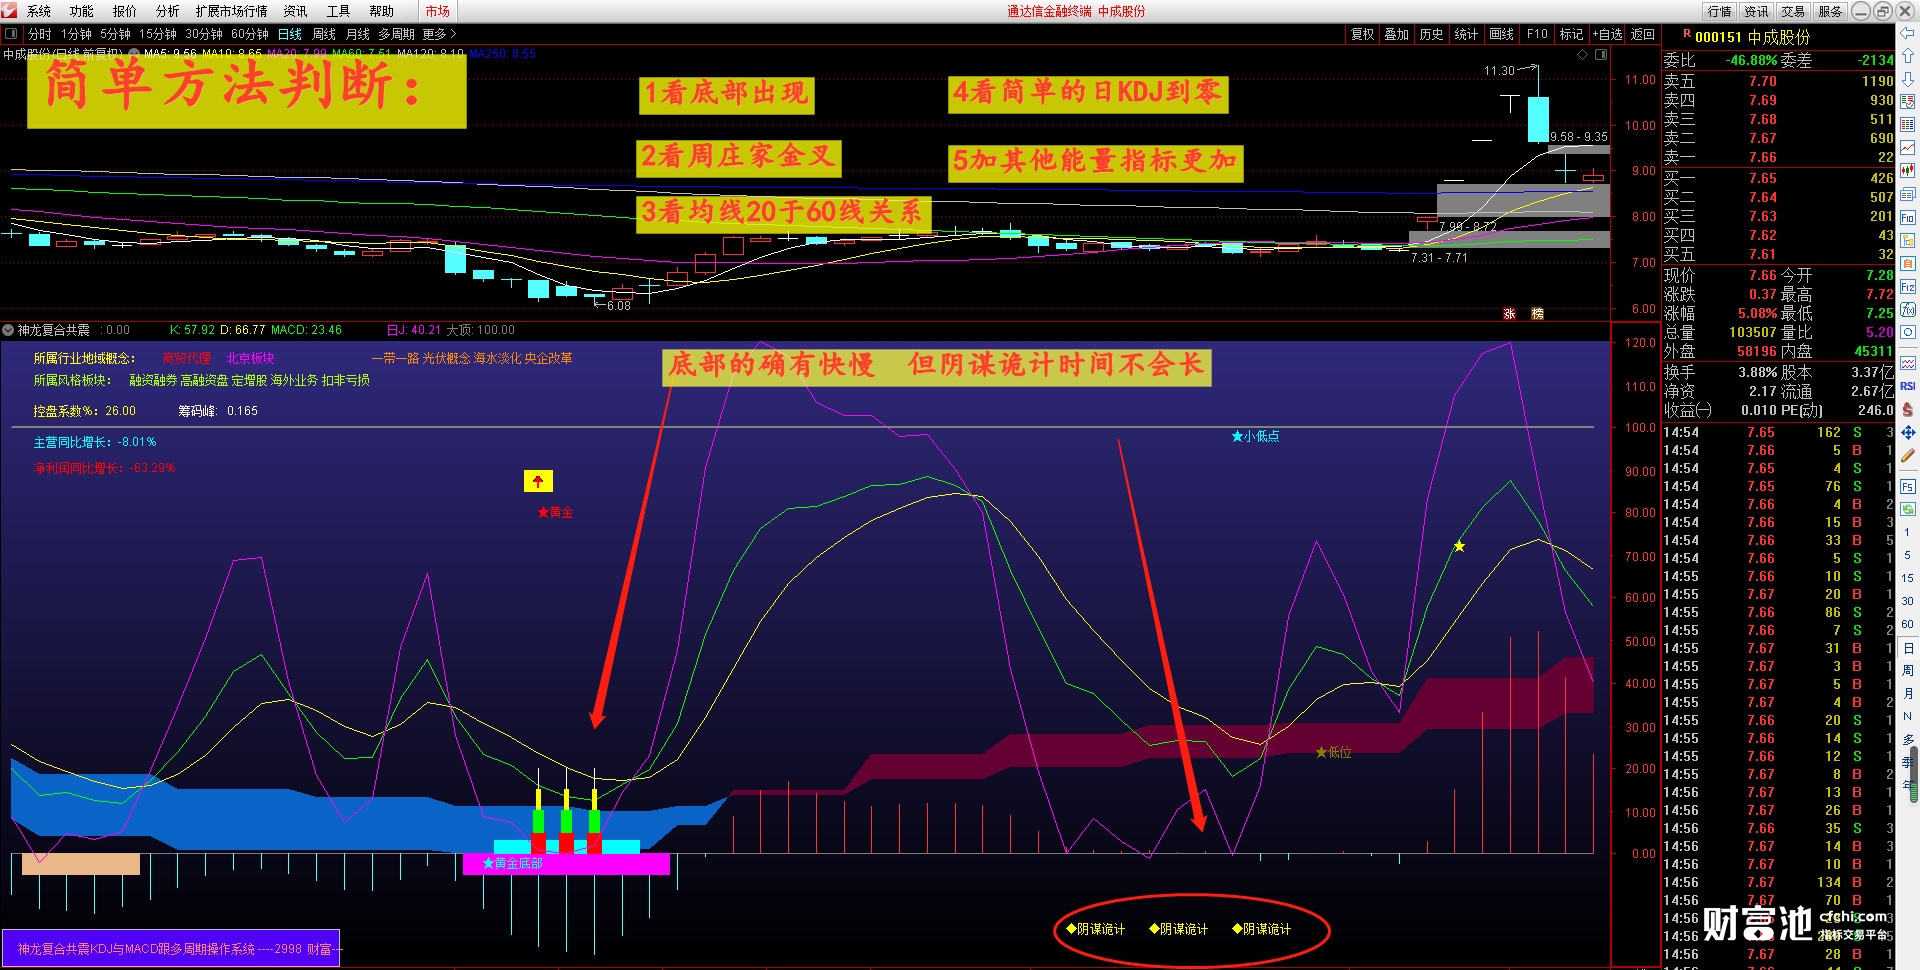Select the 日线 daily period
The image size is (1920, 970).
point(290,34)
